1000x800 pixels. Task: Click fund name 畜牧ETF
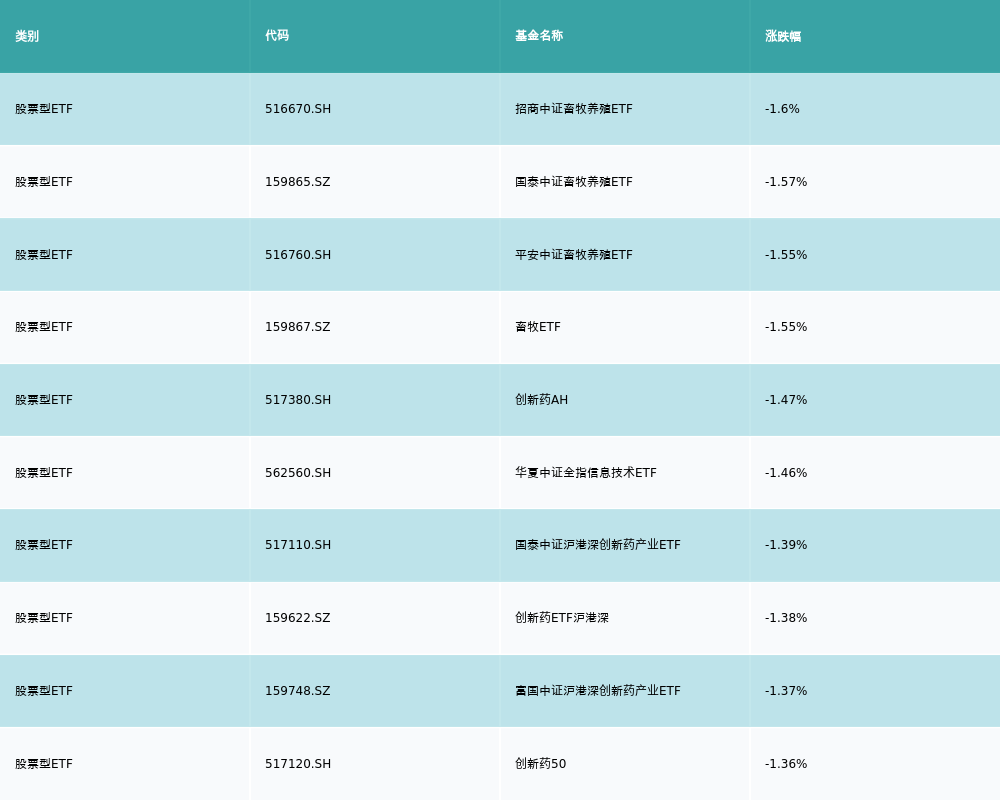[x=538, y=327]
